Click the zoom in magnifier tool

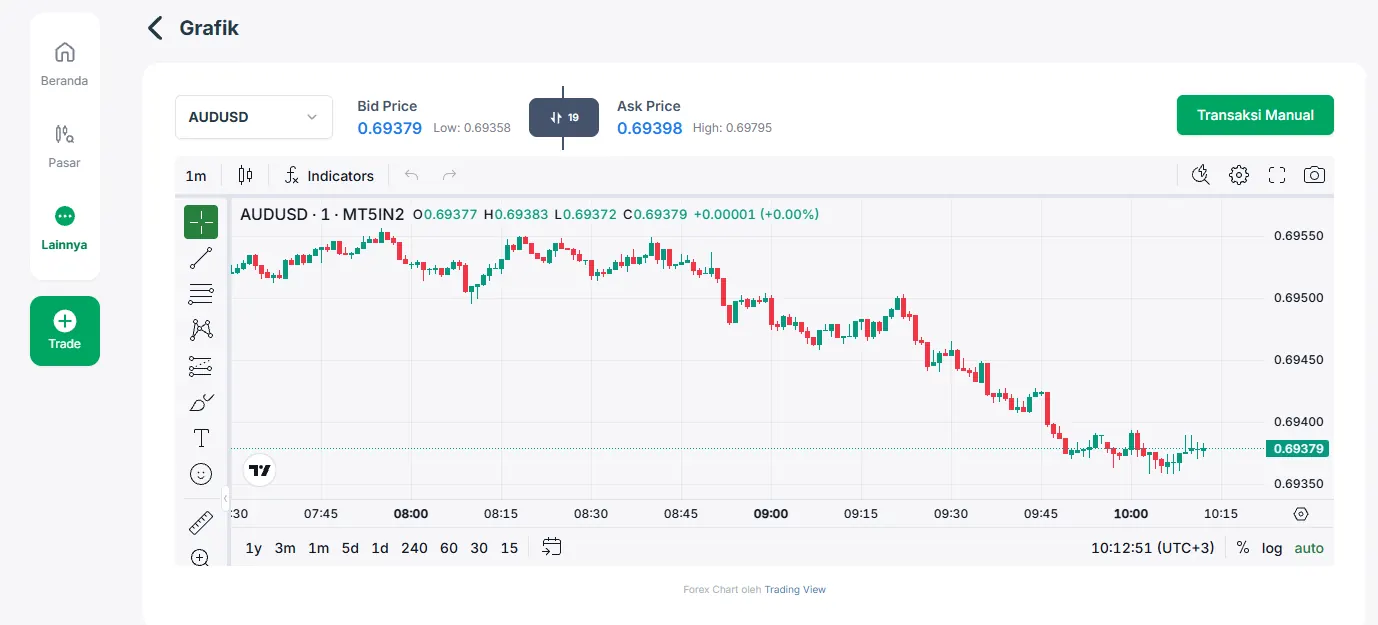201,556
